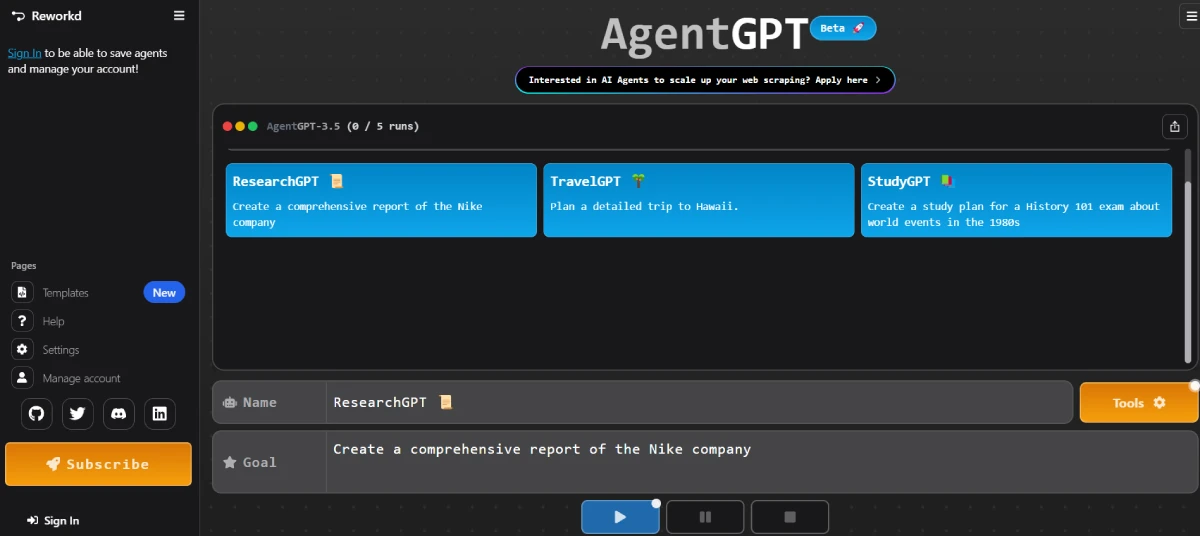This screenshot has height=536, width=1200.
Task: Open the Twitter social icon link
Action: 78,413
